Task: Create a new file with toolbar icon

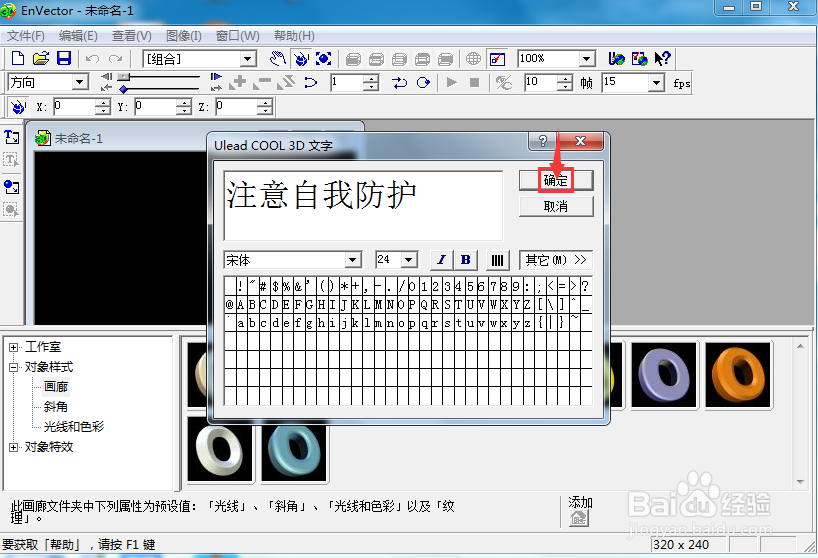Action: (x=18, y=58)
